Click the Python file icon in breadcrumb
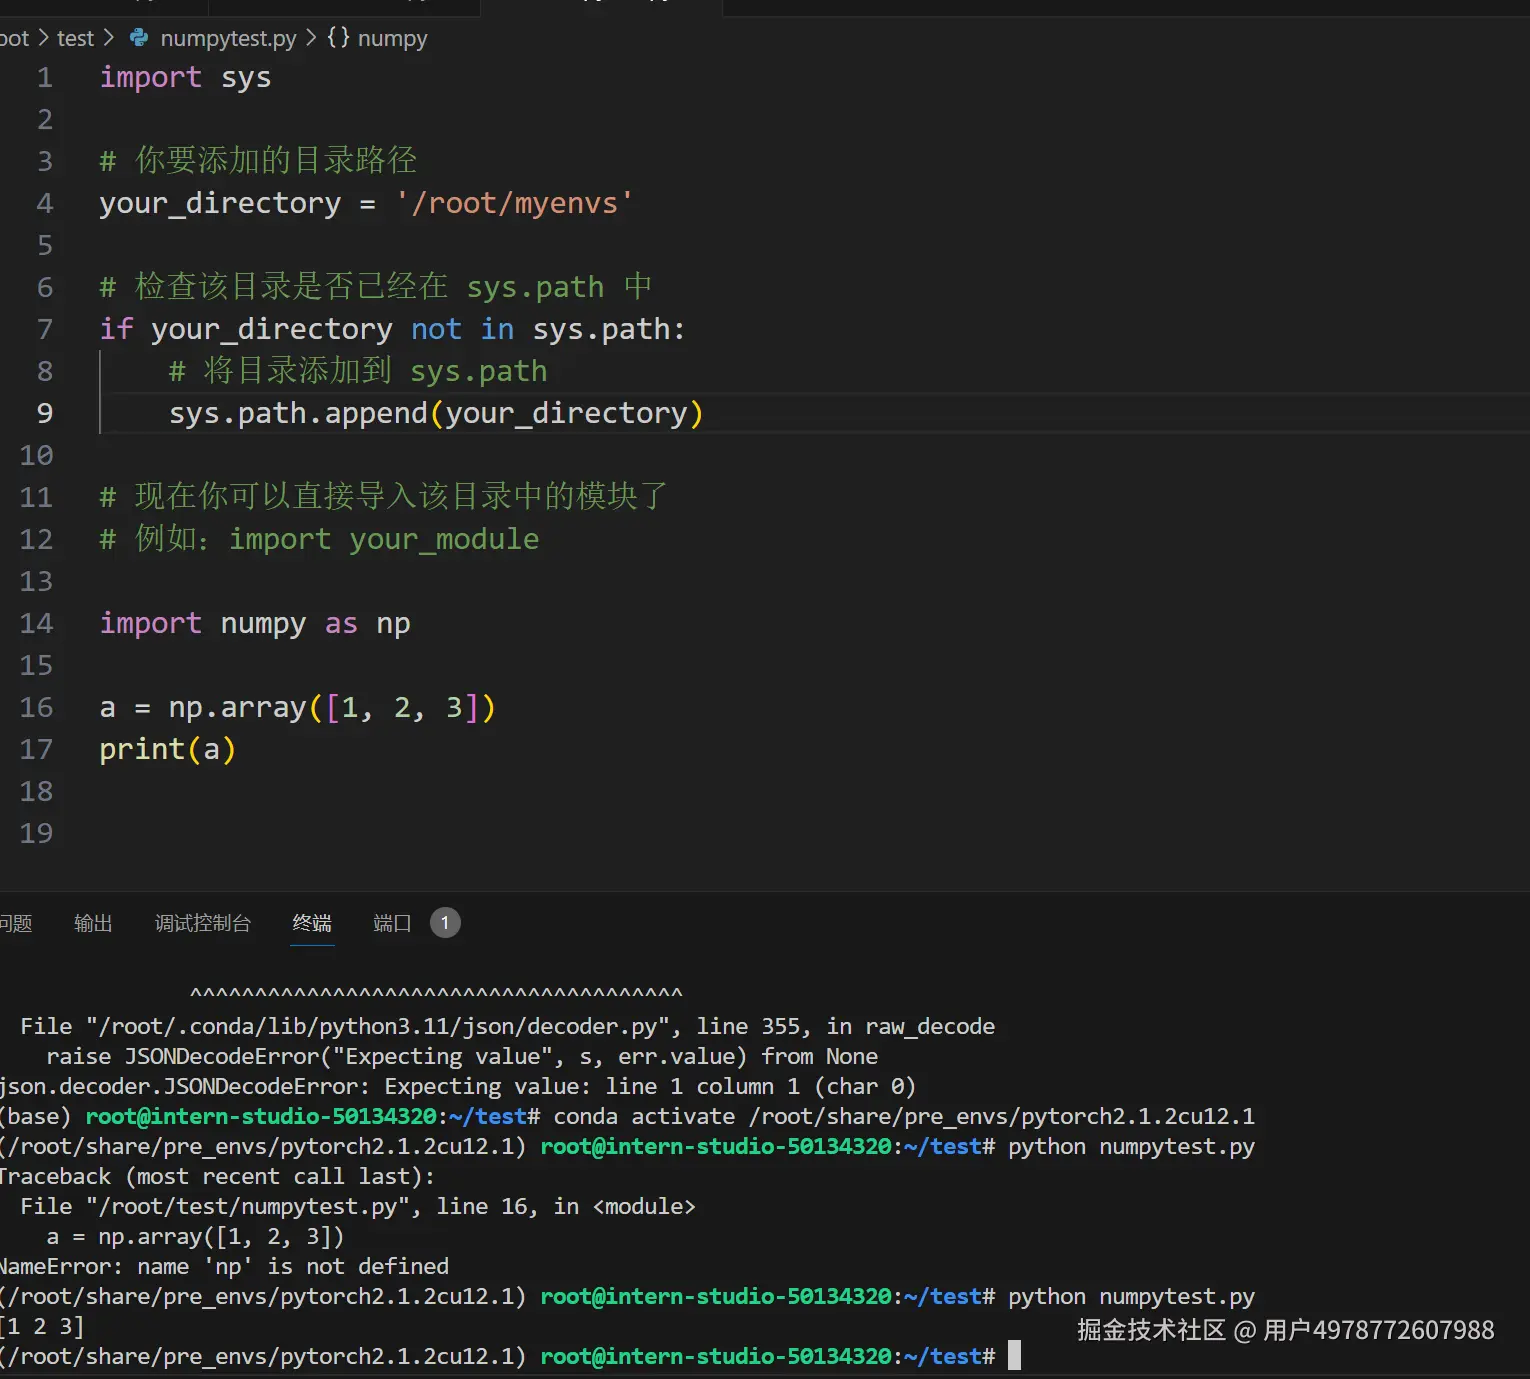 click(x=139, y=38)
